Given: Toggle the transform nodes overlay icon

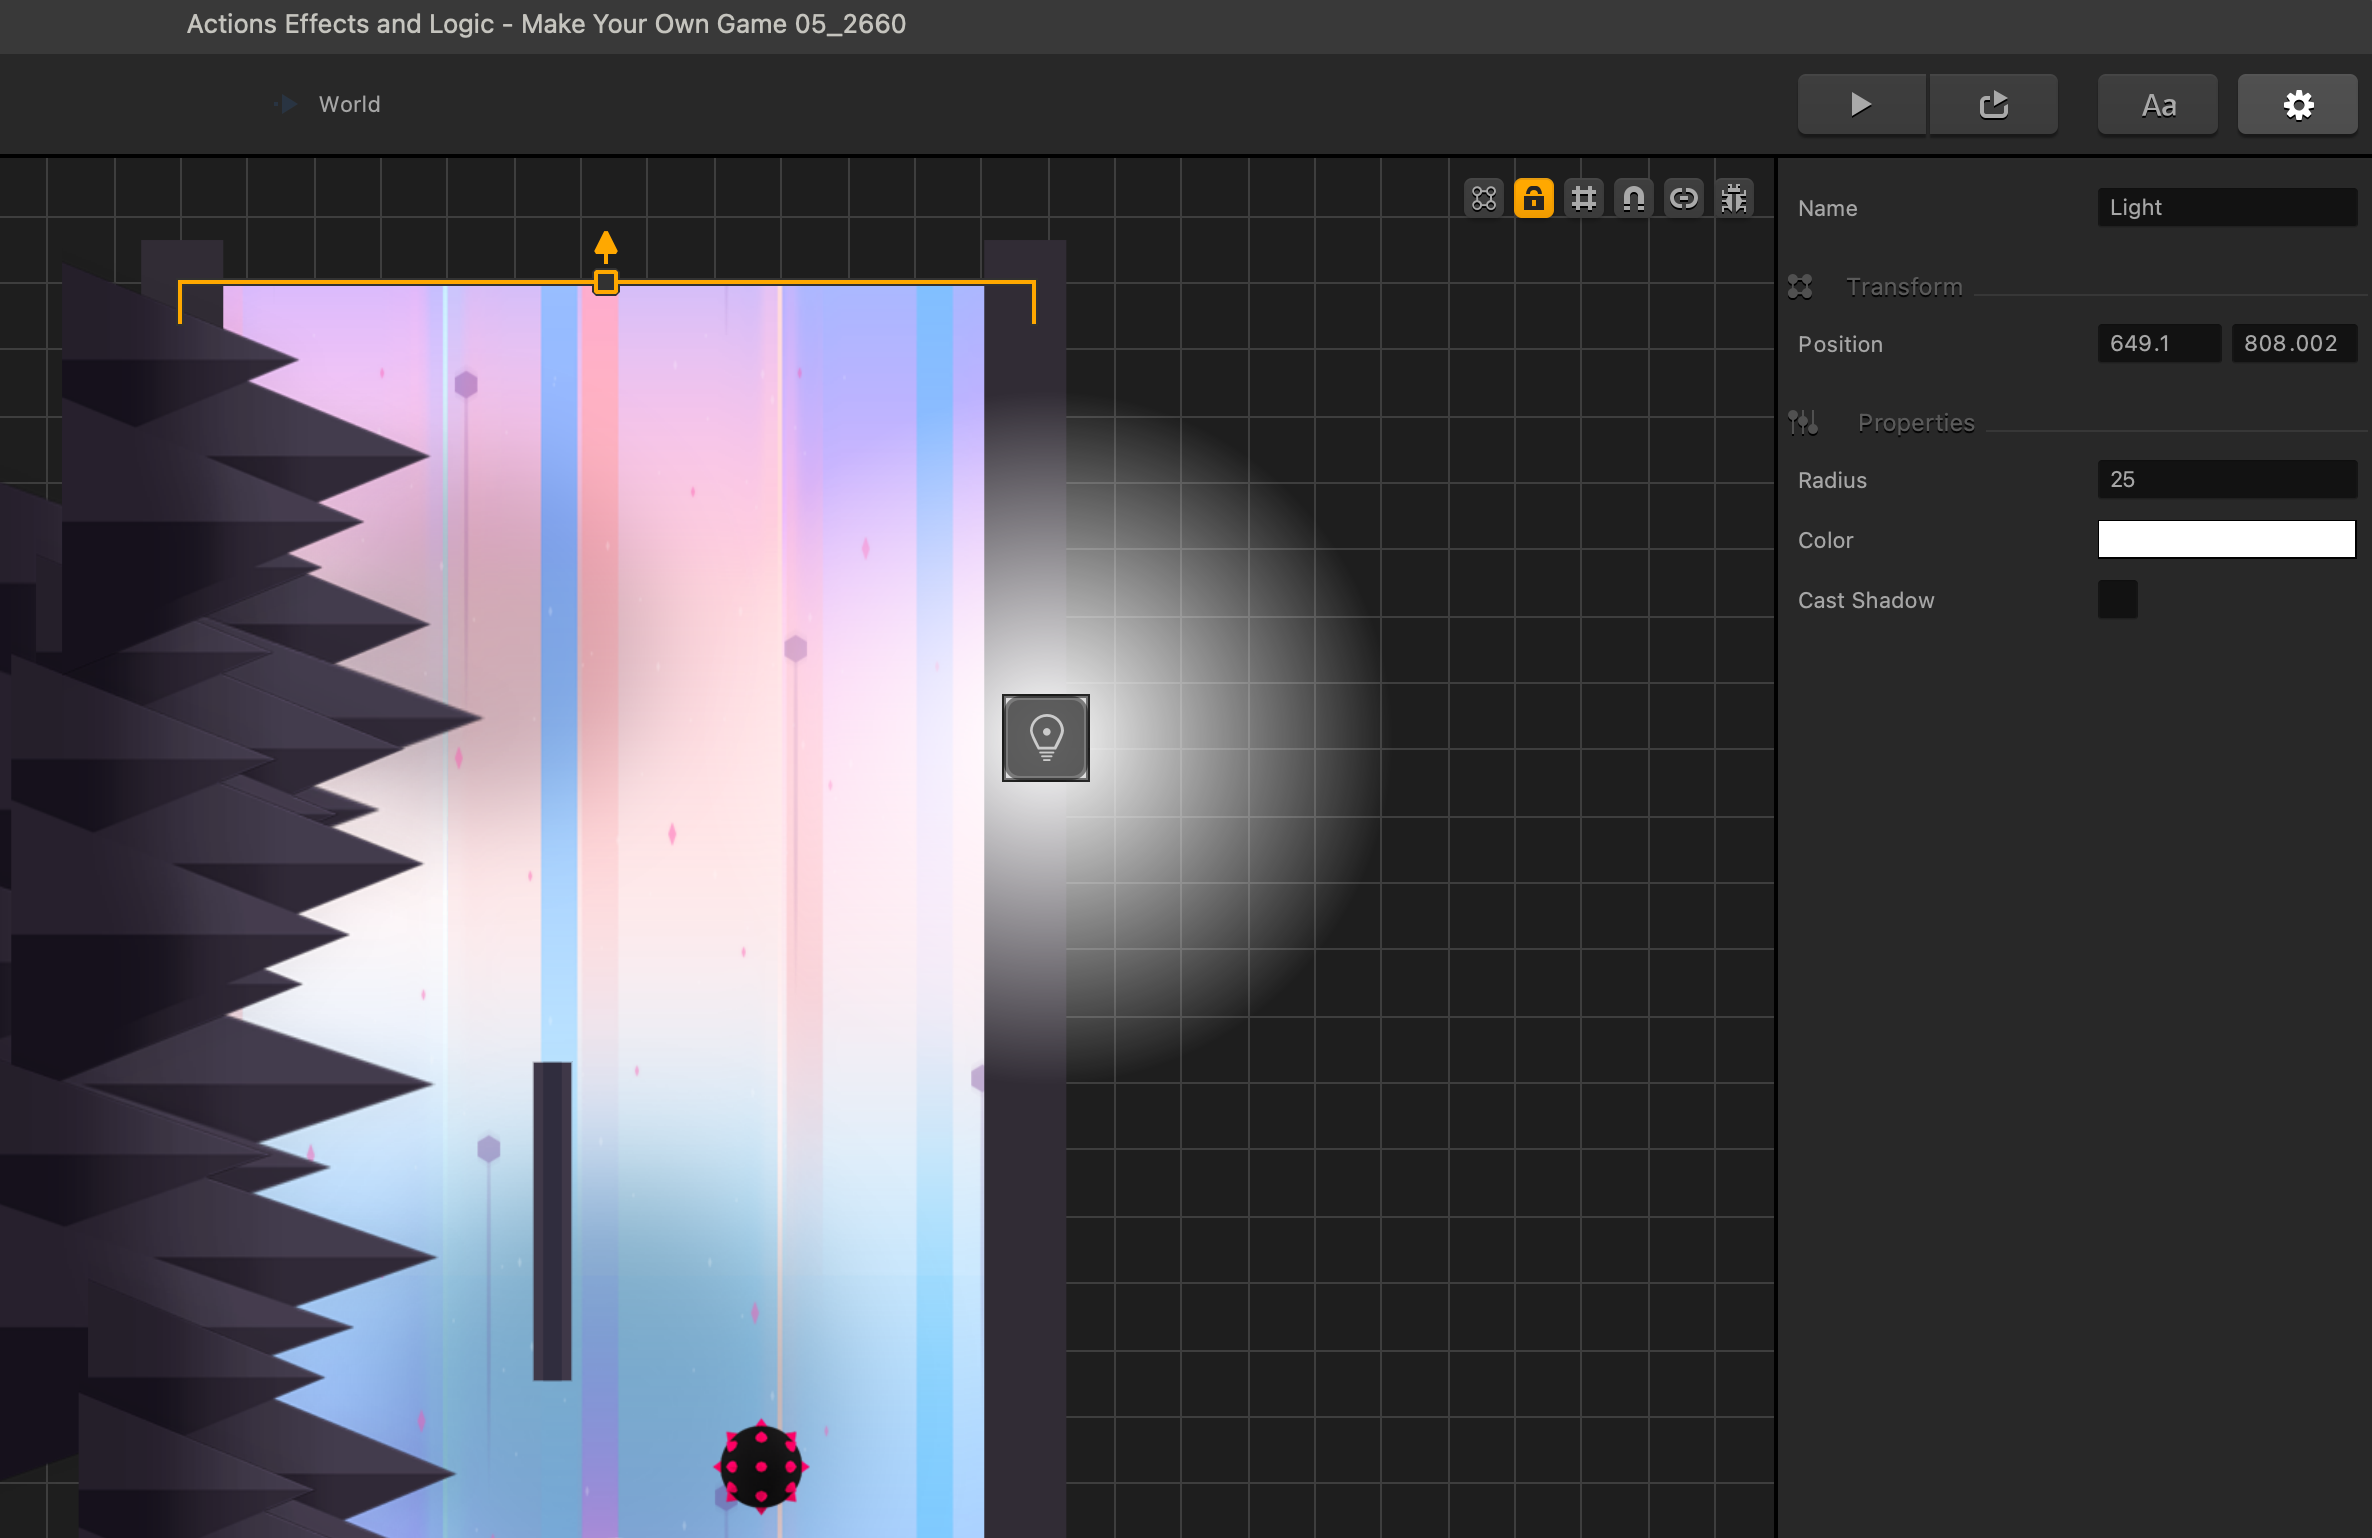Looking at the screenshot, I should 1484,198.
